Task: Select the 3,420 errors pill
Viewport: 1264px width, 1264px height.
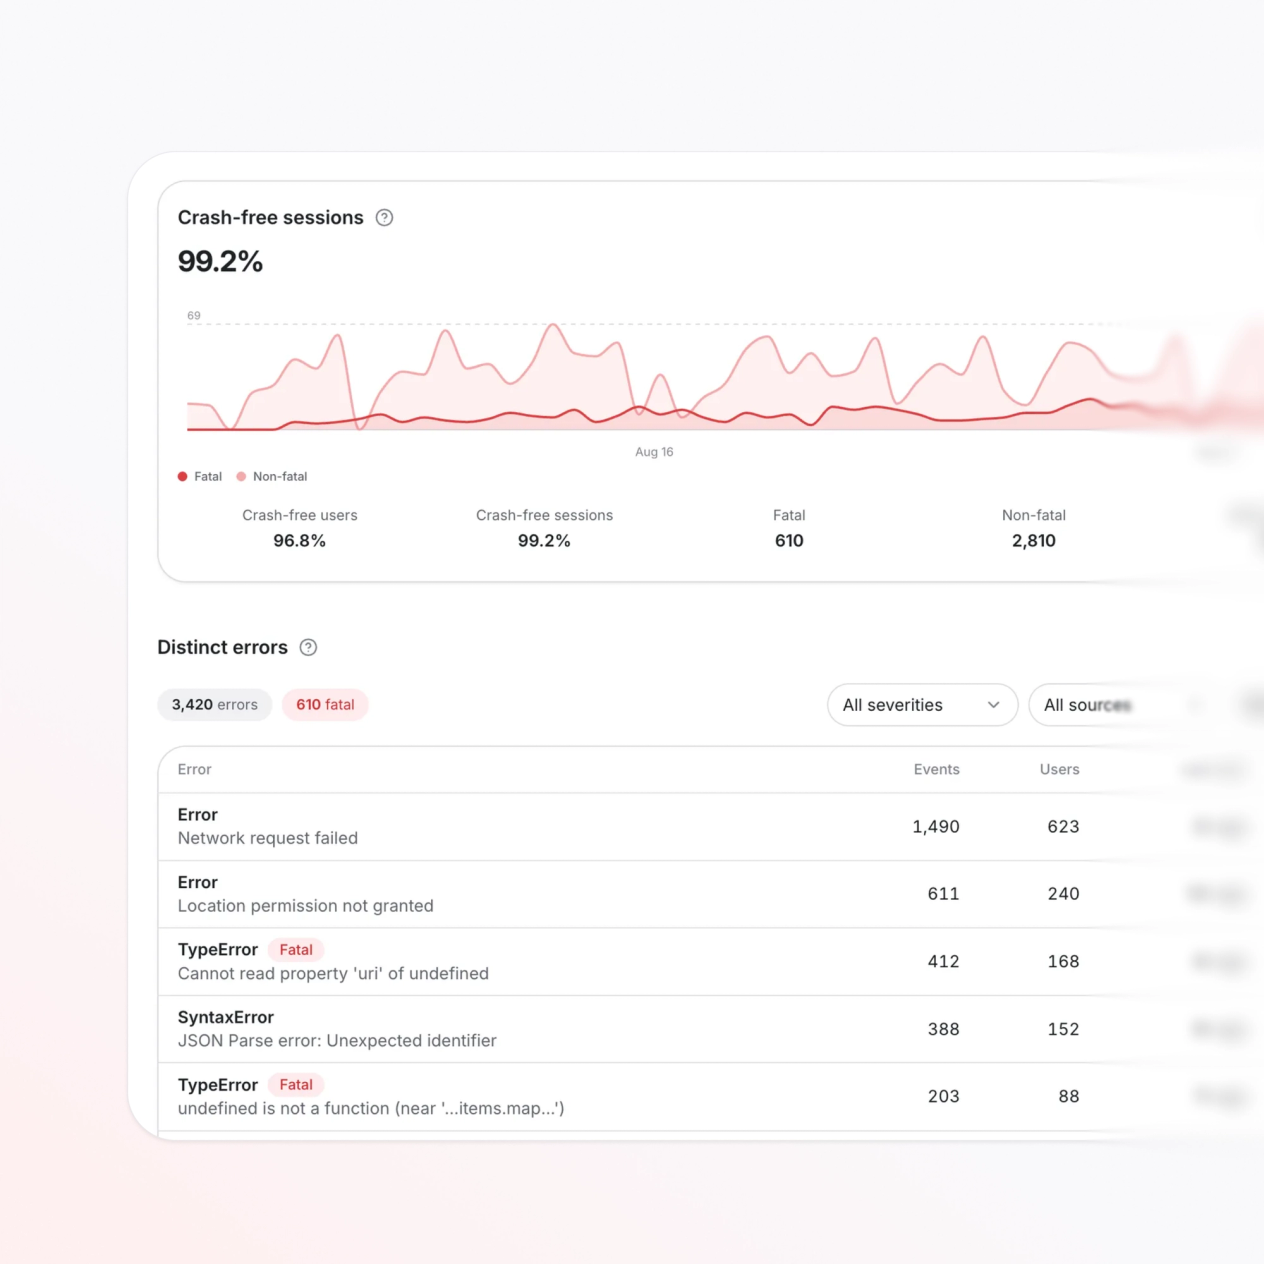Action: point(214,705)
